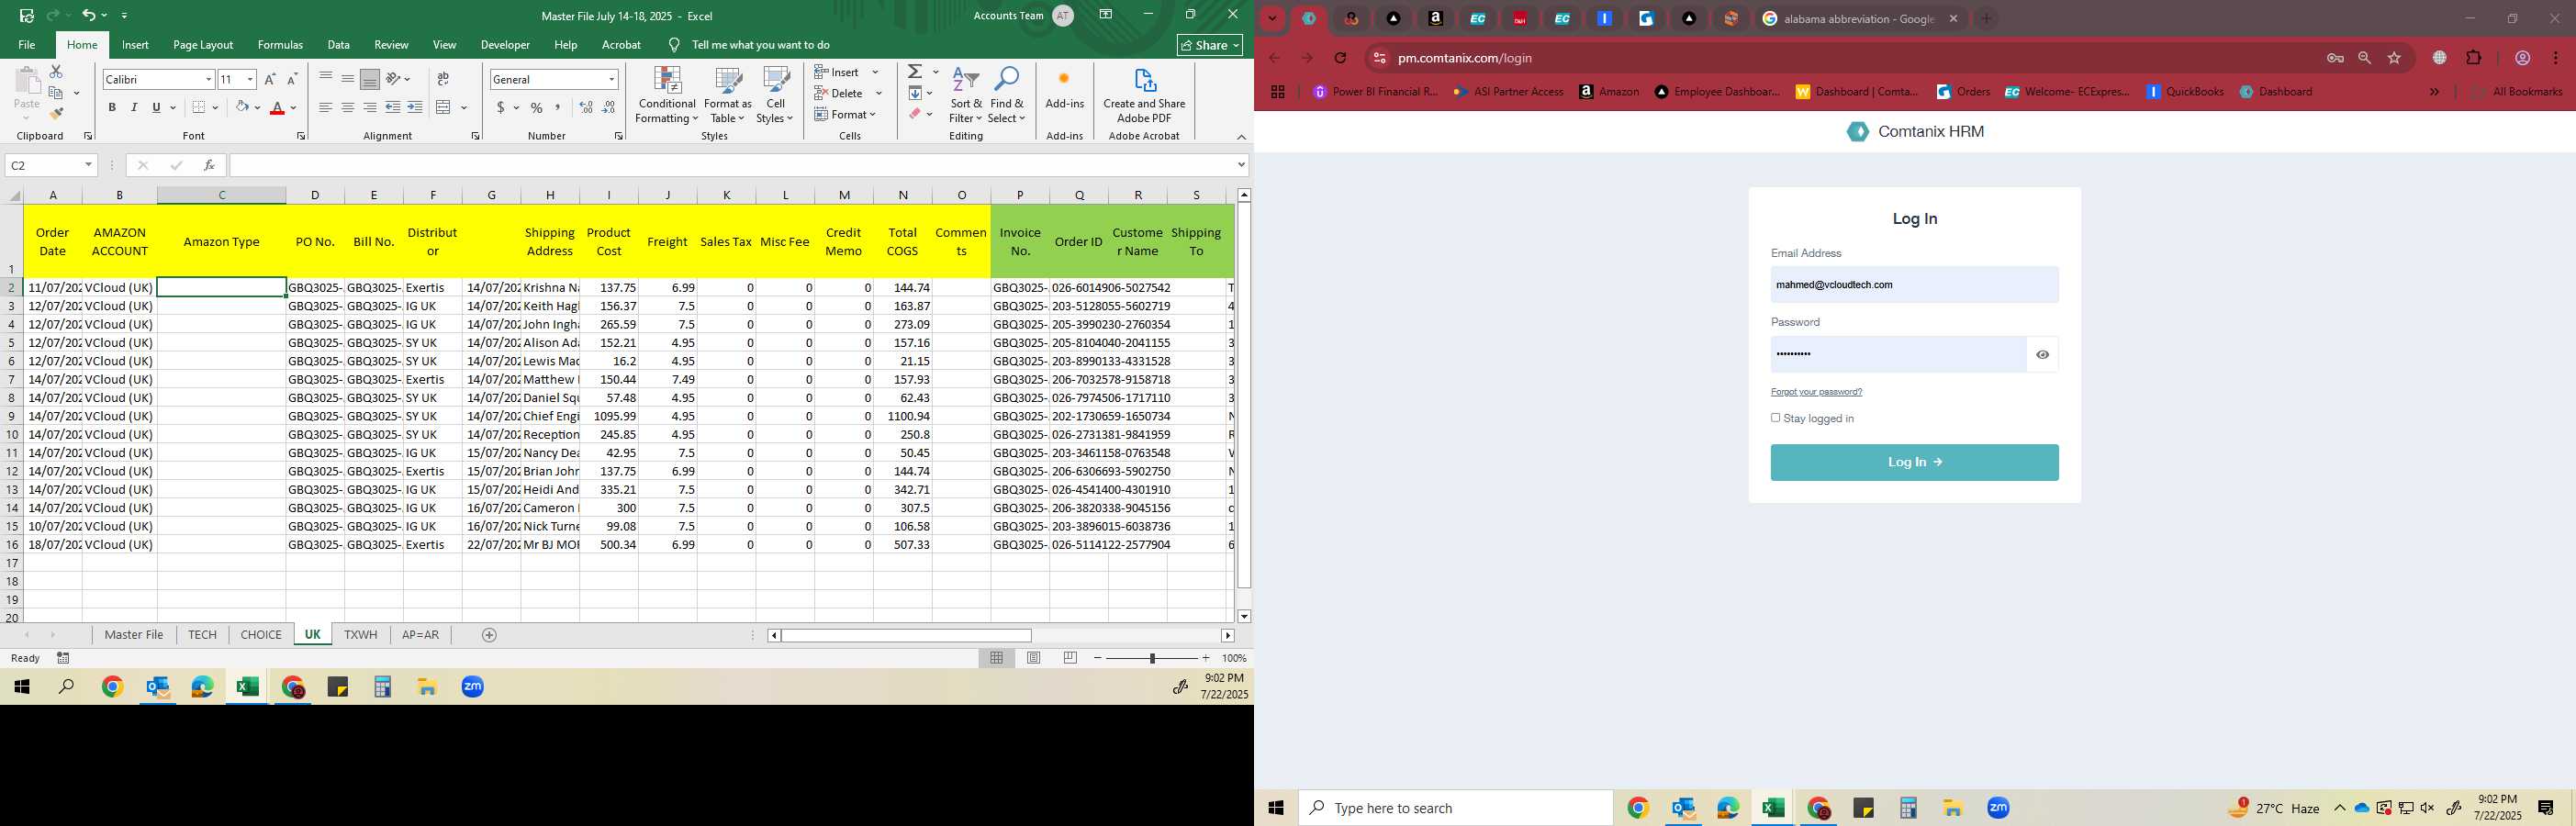Image resolution: width=2576 pixels, height=826 pixels.
Task: Show password using the eye icon
Action: [2042, 354]
